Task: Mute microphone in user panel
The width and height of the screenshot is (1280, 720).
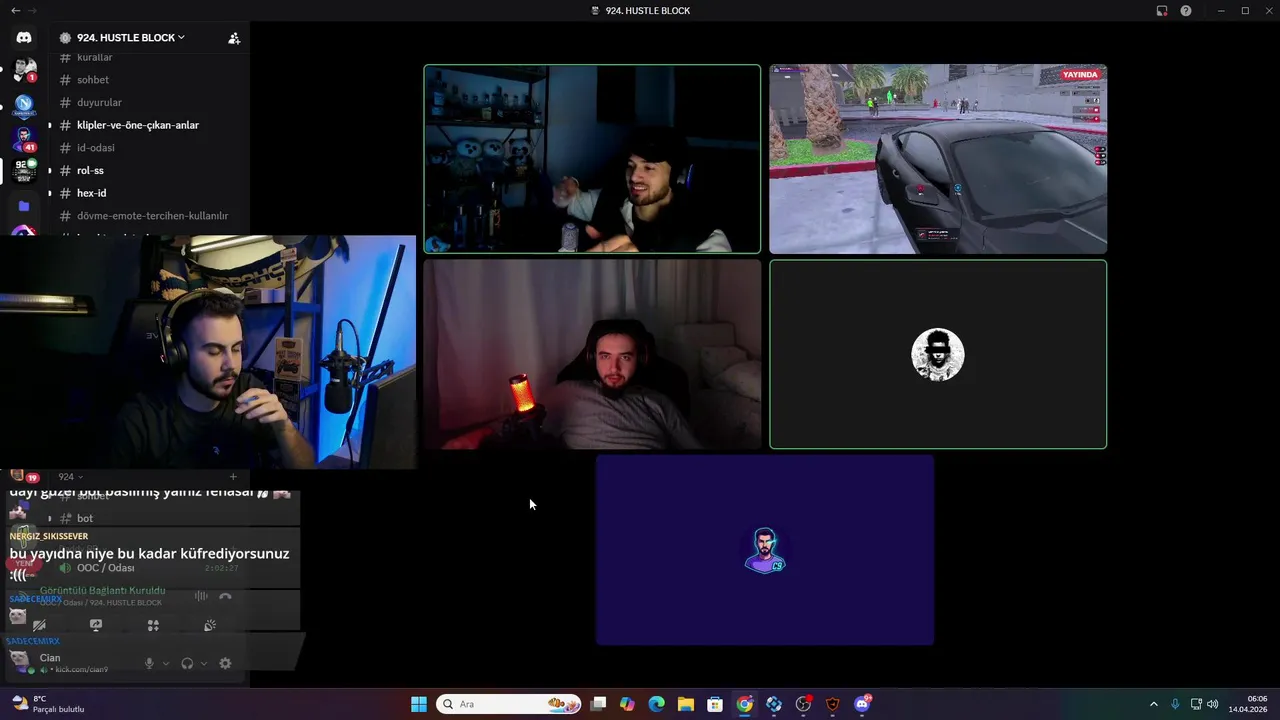Action: pyautogui.click(x=149, y=663)
